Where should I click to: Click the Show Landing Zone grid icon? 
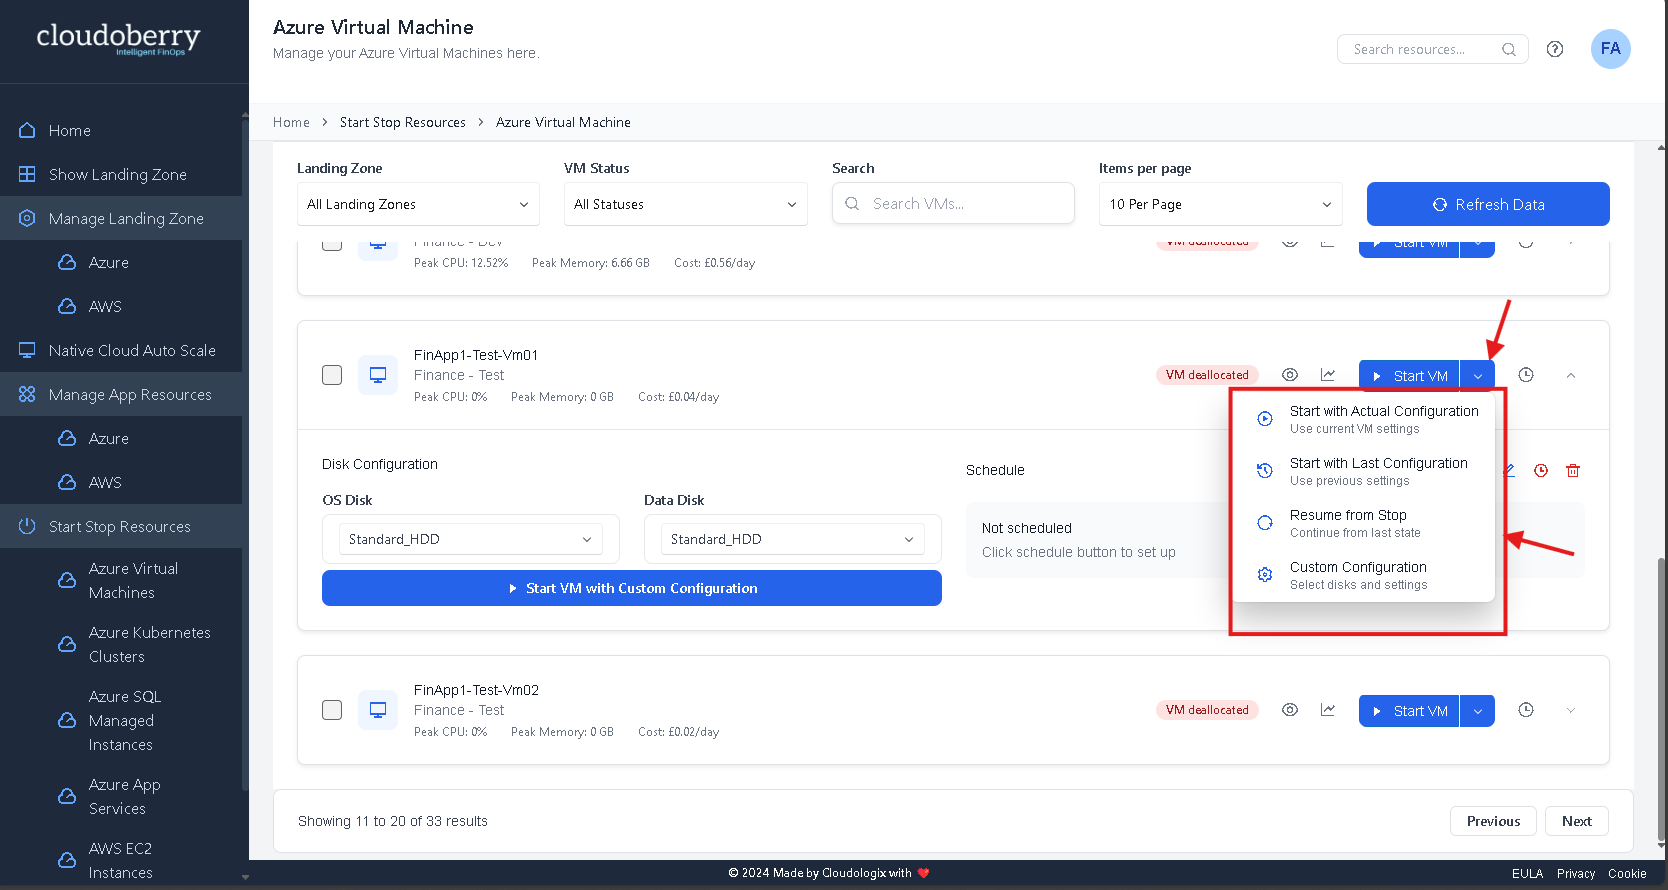[27, 174]
